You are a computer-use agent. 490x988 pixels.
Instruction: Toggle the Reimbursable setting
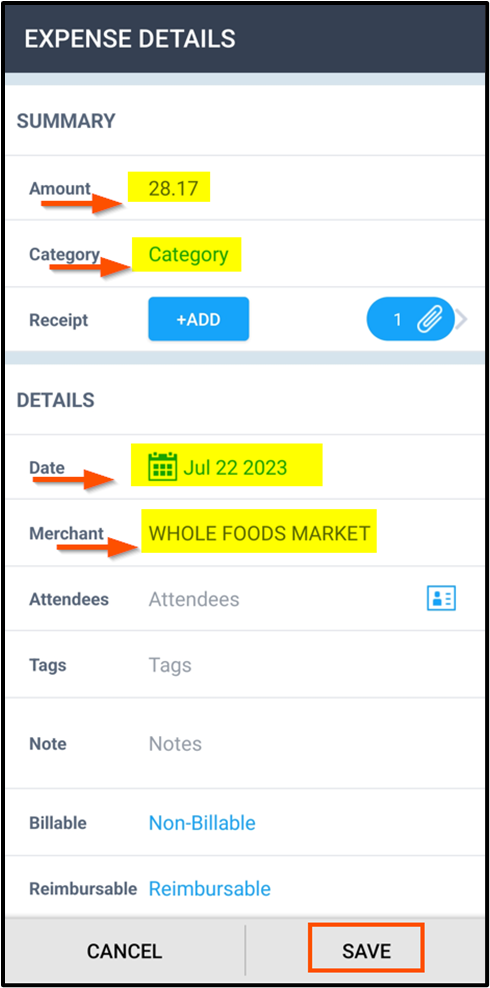(x=210, y=889)
